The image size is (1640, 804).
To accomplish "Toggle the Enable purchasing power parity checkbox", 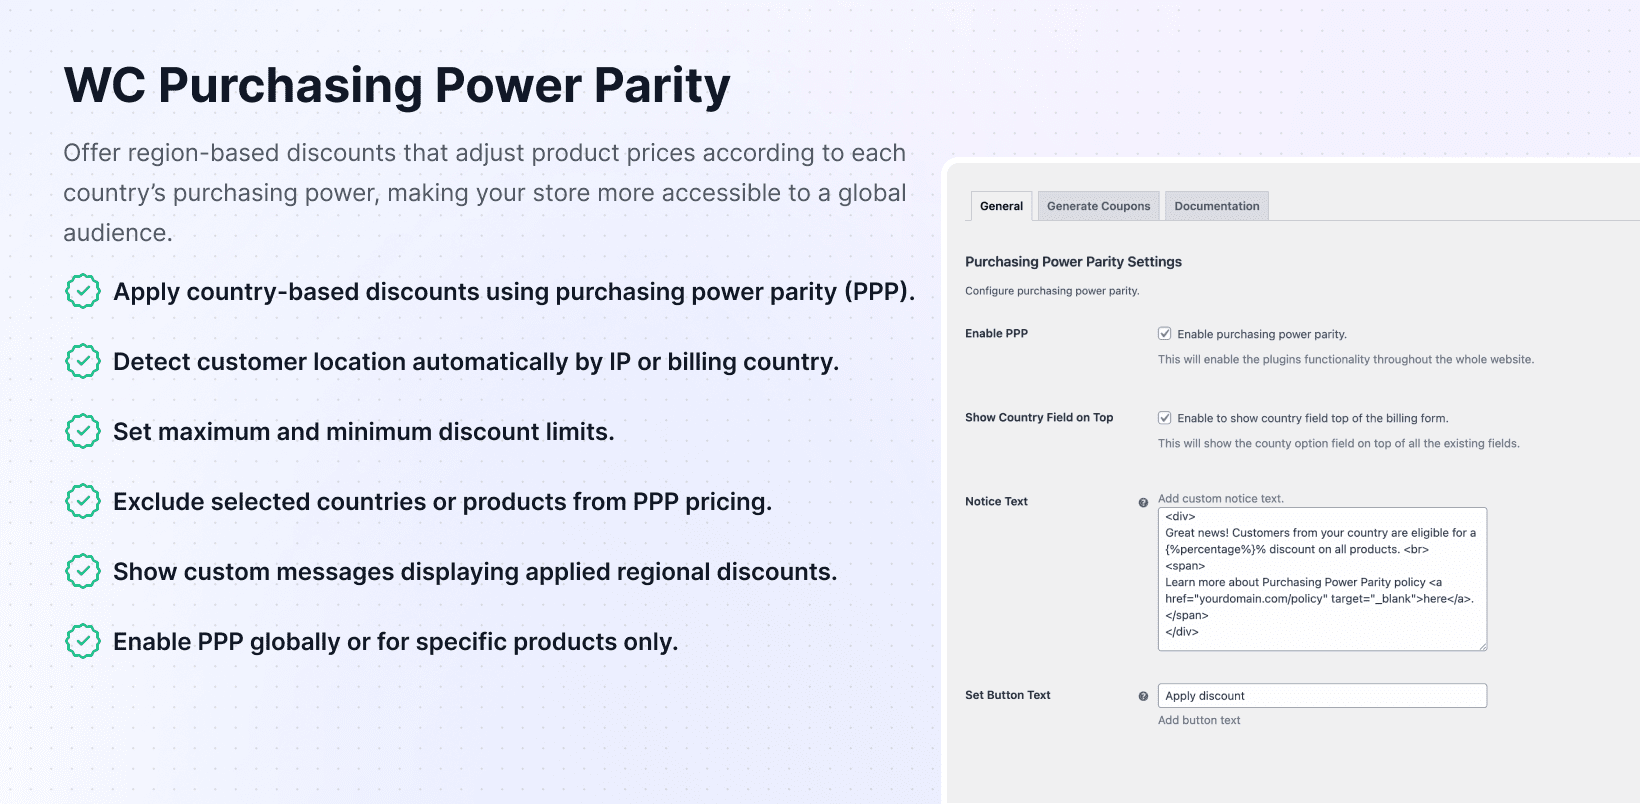I will click(1164, 334).
